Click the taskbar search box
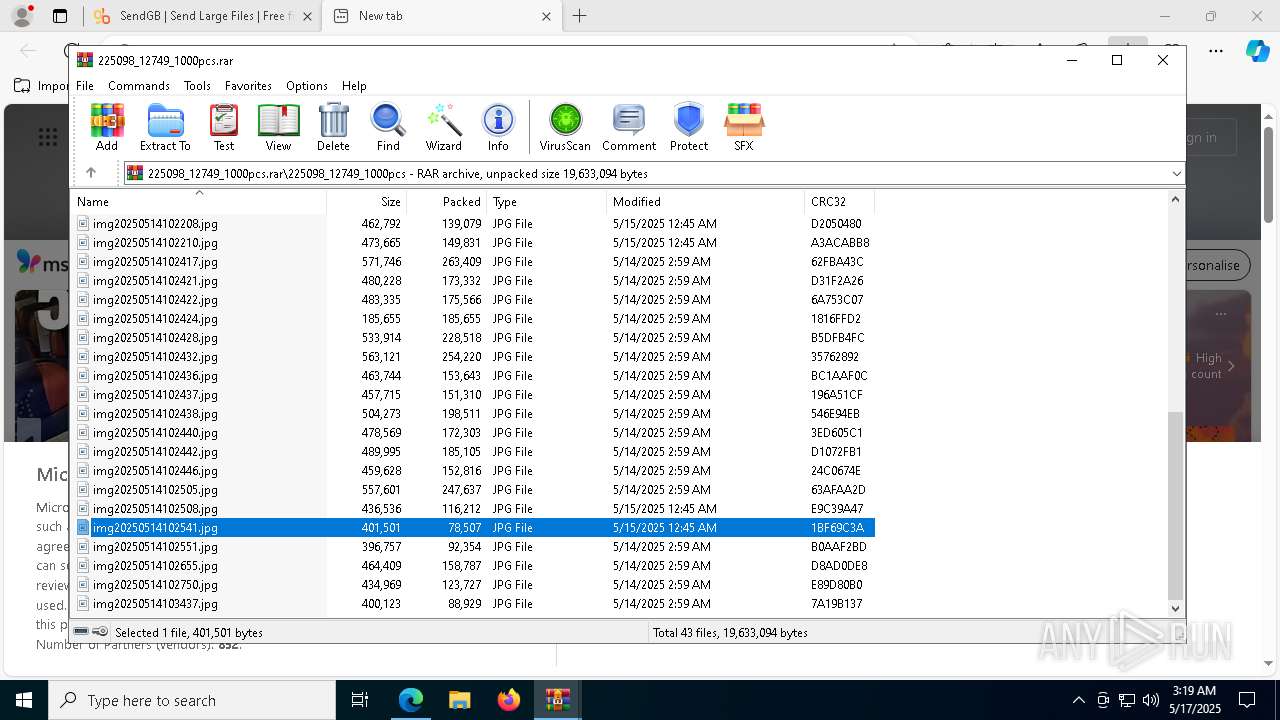 pyautogui.click(x=192, y=700)
